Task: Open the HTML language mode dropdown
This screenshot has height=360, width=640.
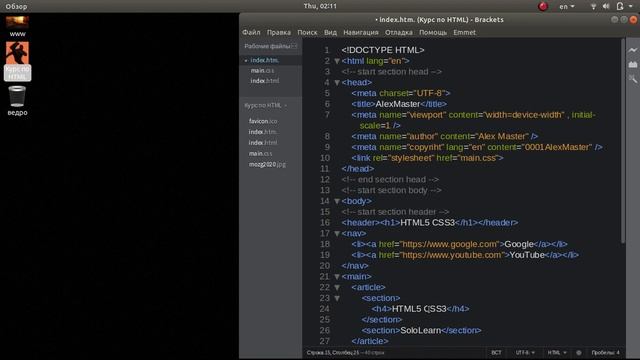Action: 557,353
